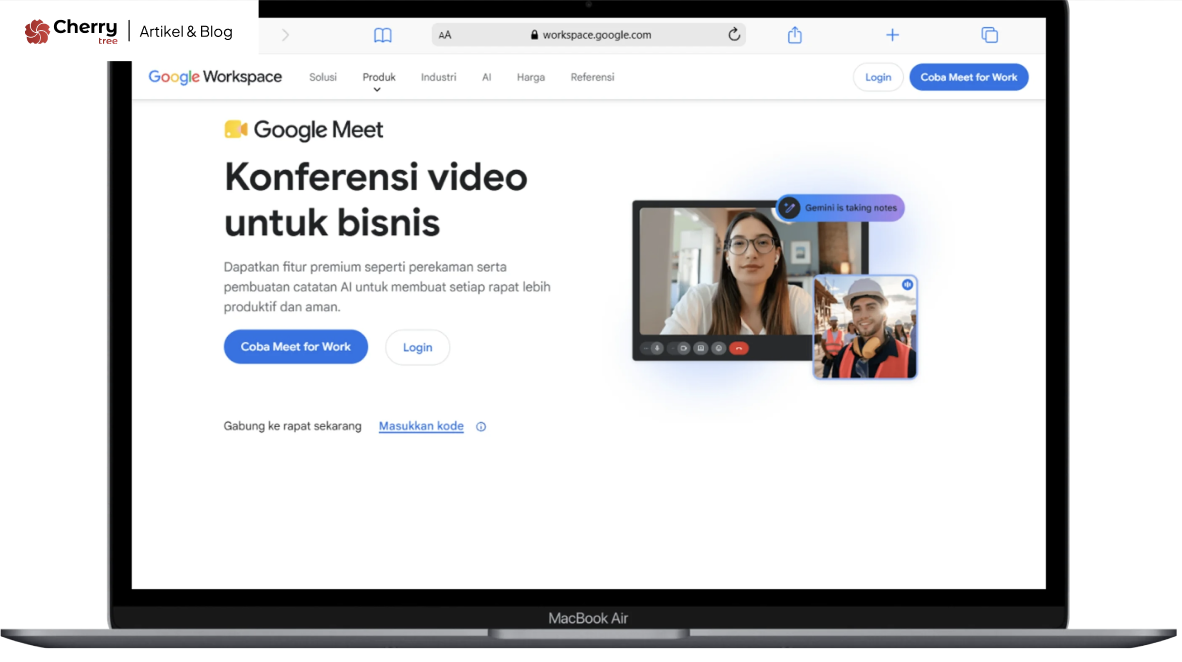1182x662 pixels.
Task: Open the AI menu item
Action: (486, 77)
